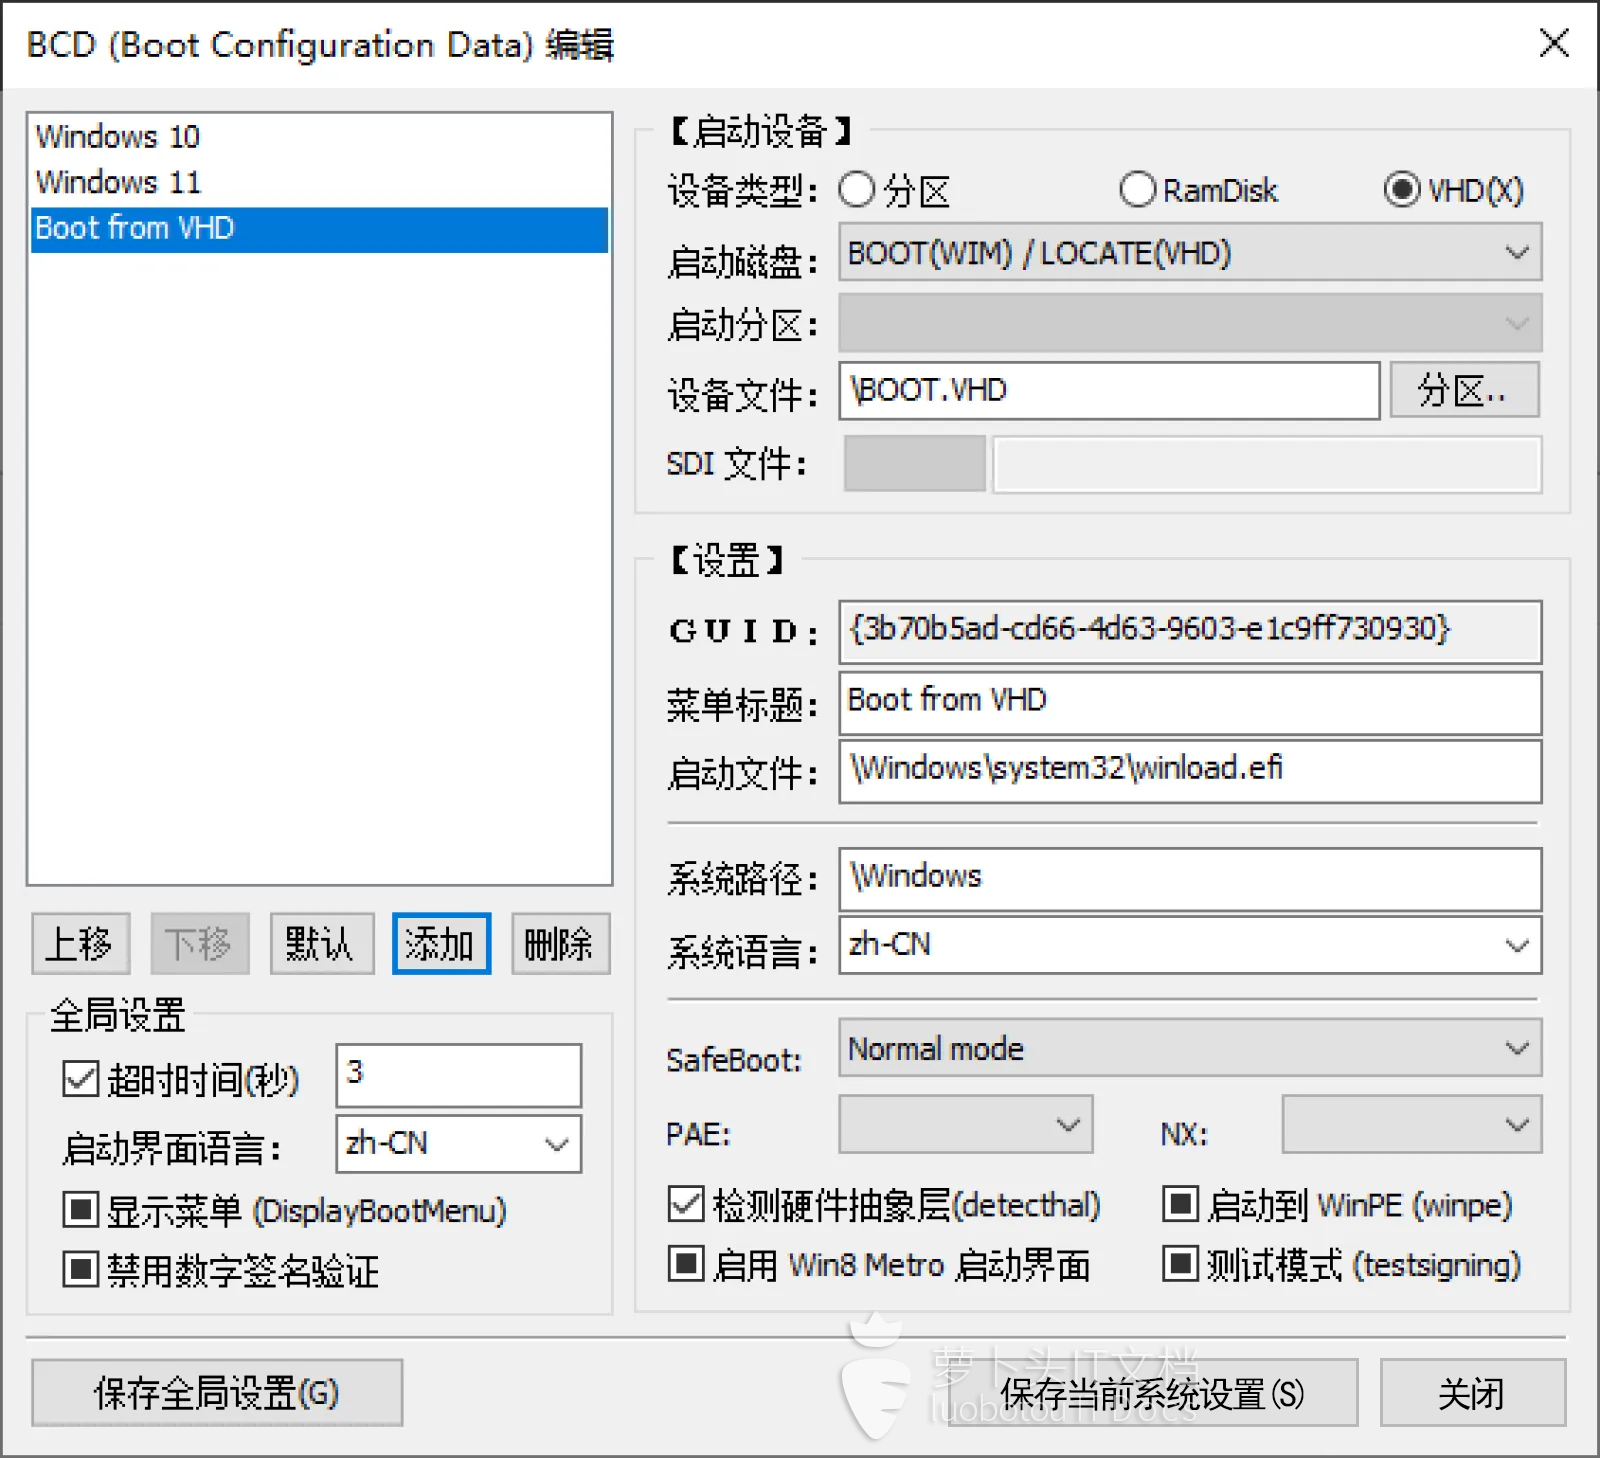The height and width of the screenshot is (1458, 1600).
Task: Click the 分区.. browse button
Action: coord(1463,391)
